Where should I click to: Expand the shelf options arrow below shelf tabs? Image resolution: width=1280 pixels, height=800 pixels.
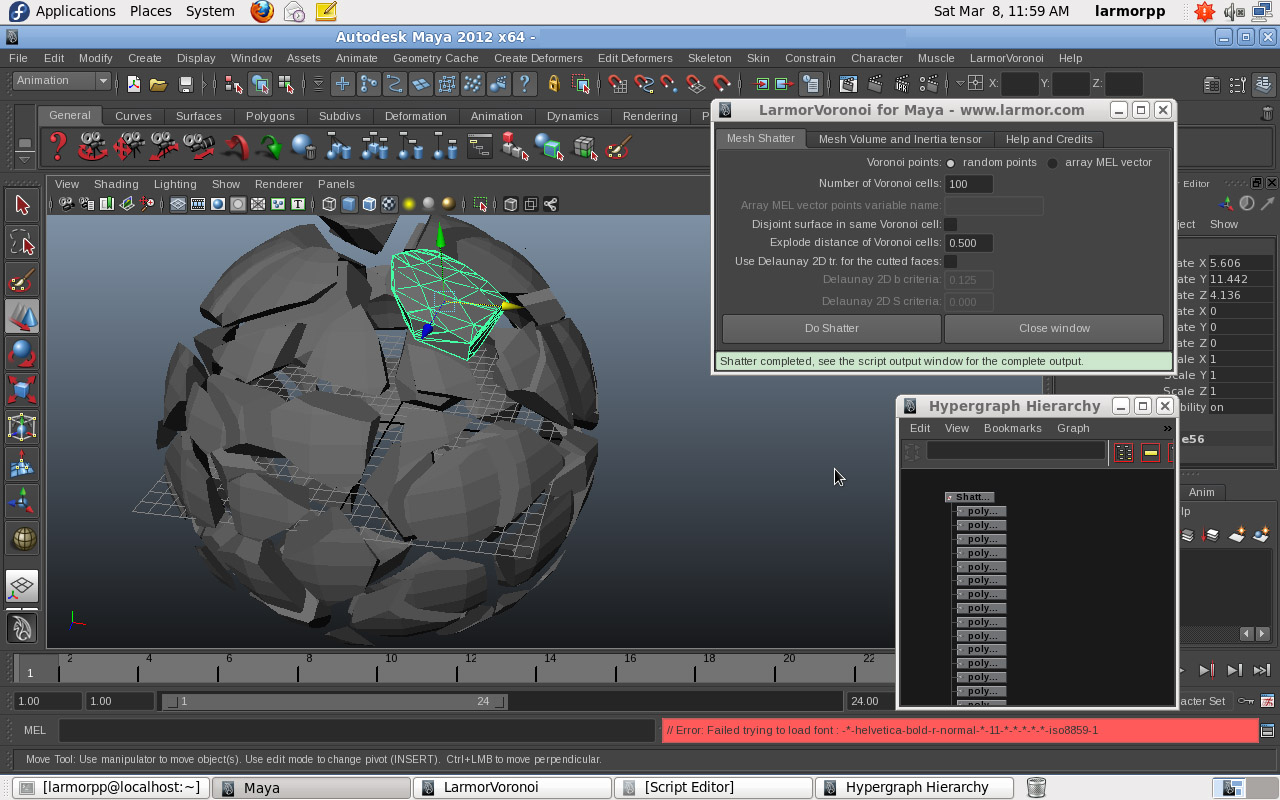click(25, 159)
